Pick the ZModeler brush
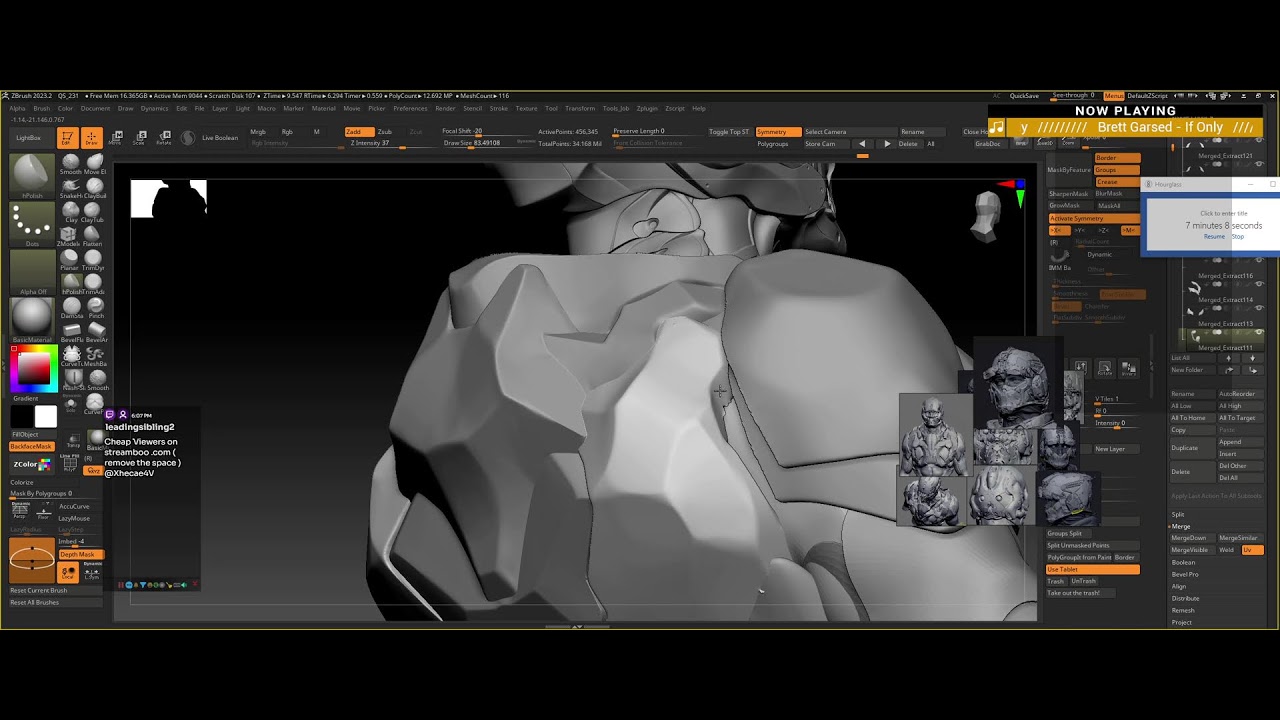This screenshot has height=720, width=1280. tap(70, 235)
